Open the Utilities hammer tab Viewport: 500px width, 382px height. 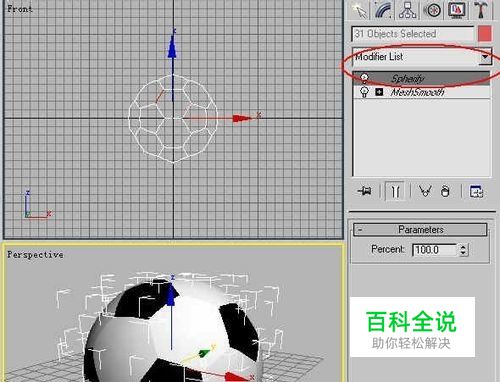point(481,9)
